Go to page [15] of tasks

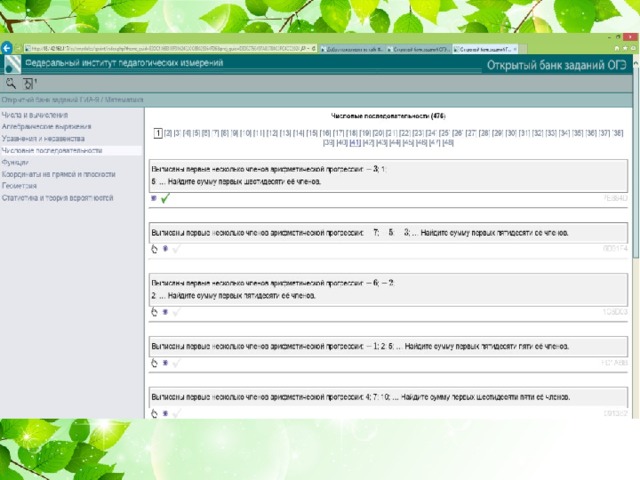pyautogui.click(x=312, y=133)
